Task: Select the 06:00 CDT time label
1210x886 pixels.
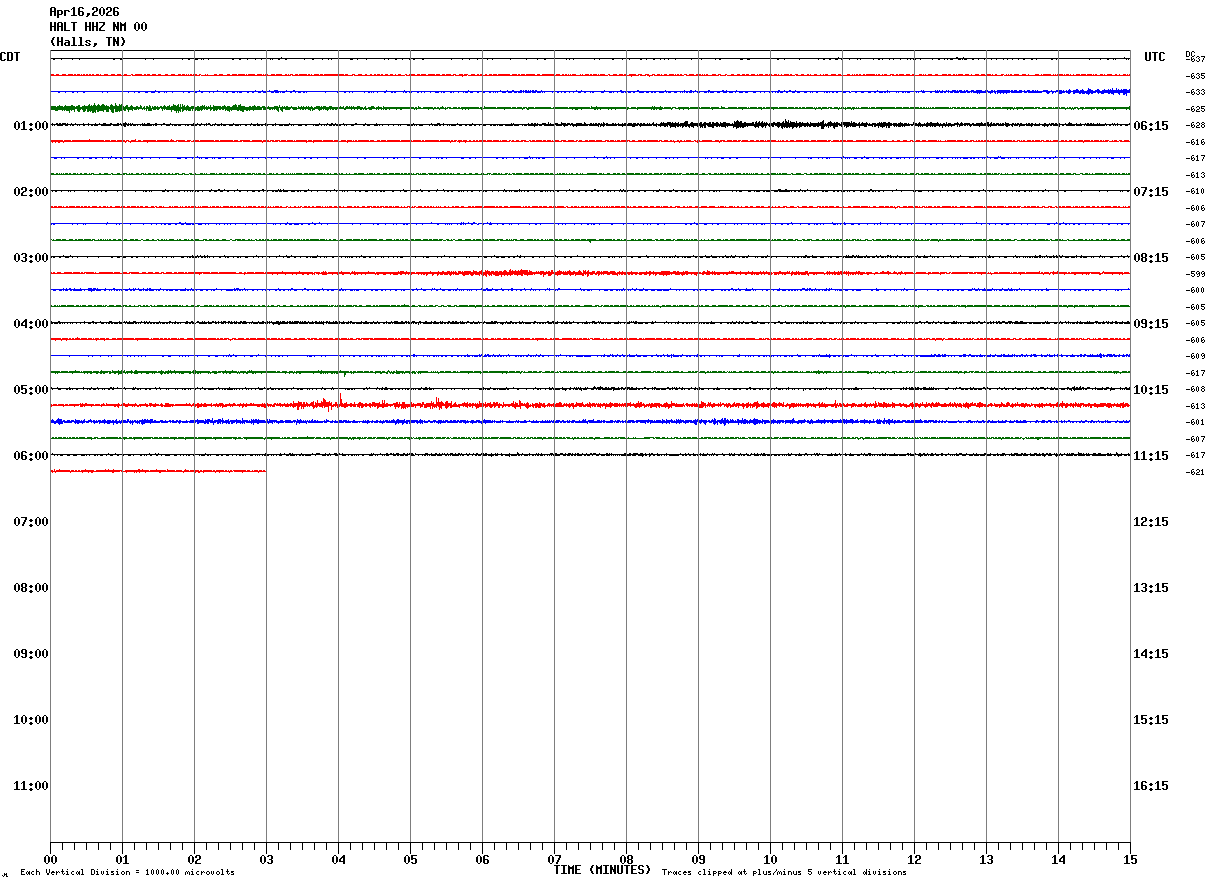Action: click(31, 456)
